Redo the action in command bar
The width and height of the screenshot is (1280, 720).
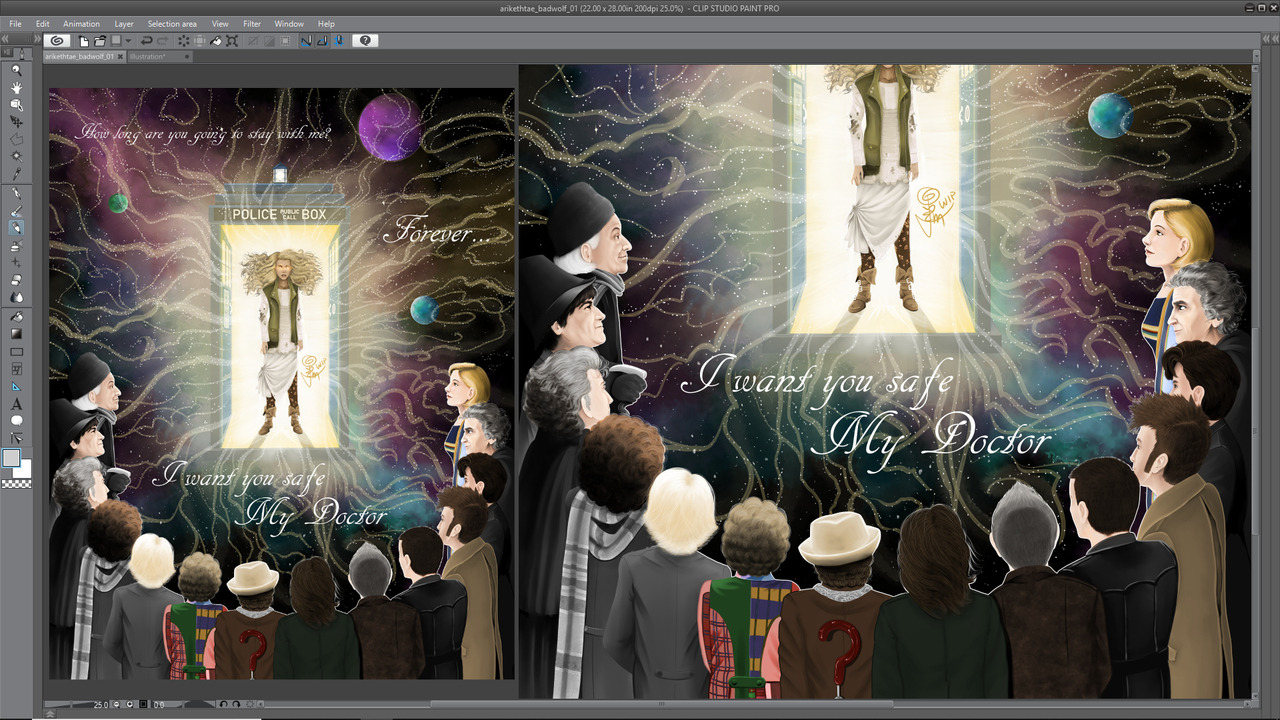[x=162, y=41]
